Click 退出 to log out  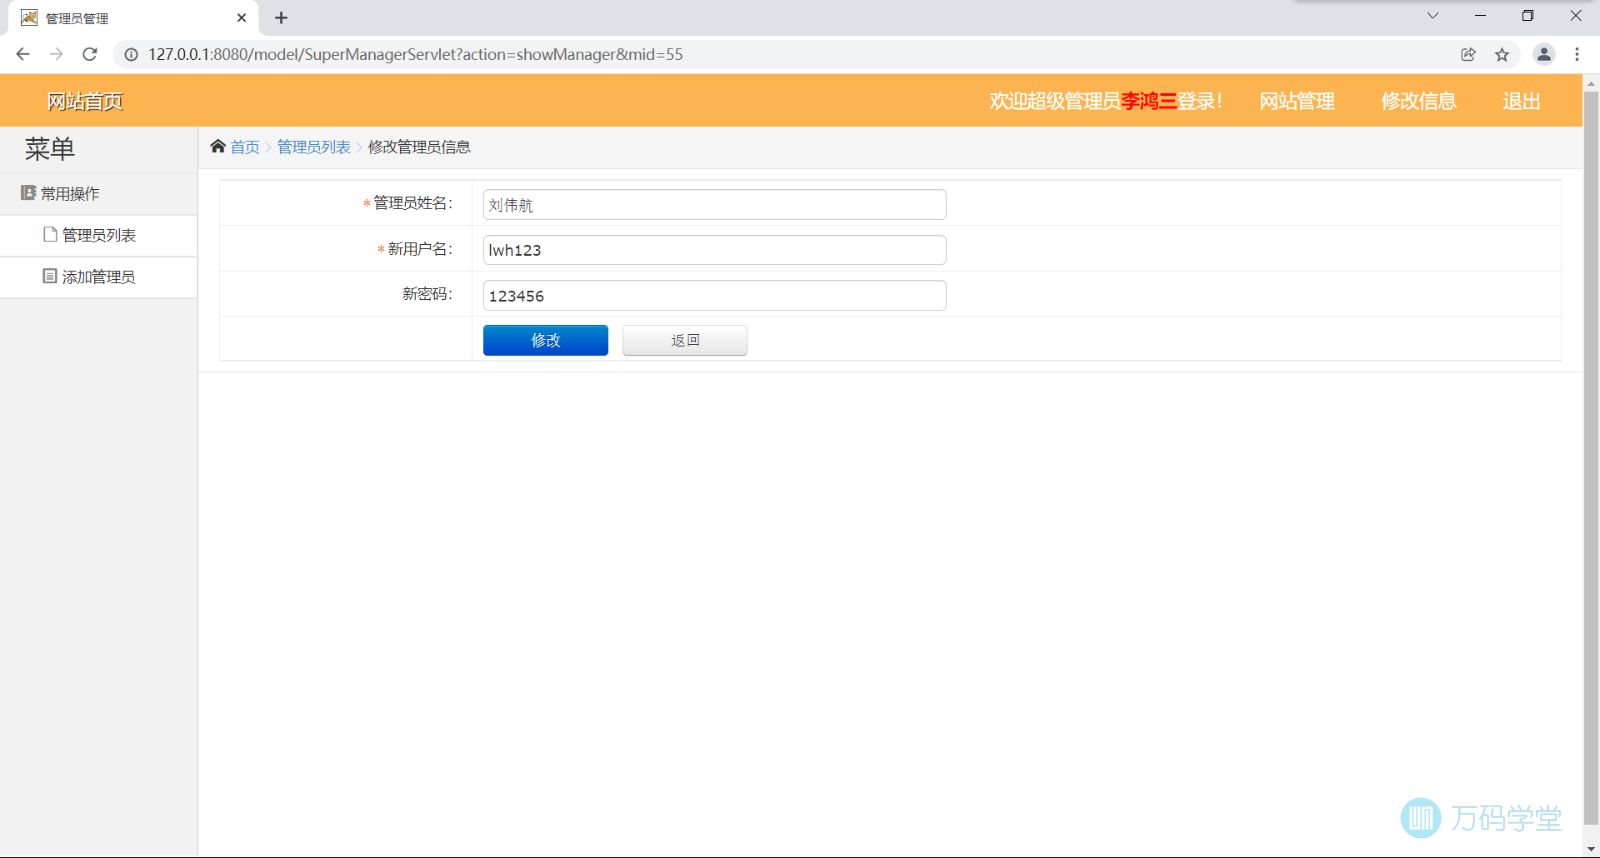tap(1522, 101)
